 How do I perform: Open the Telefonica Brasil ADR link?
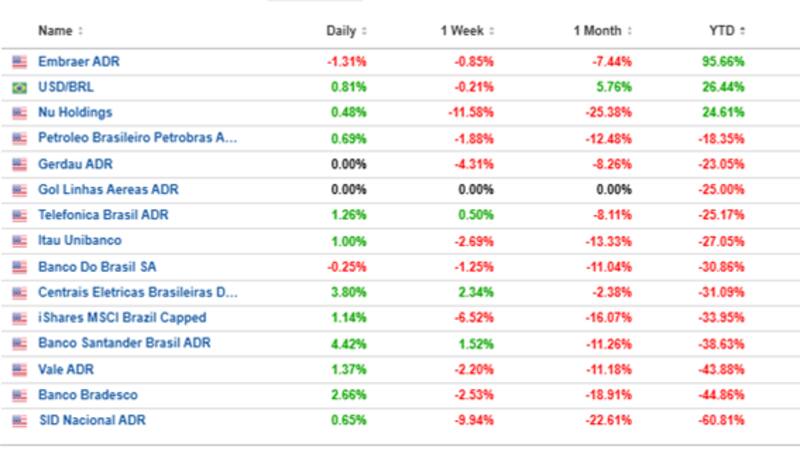(103, 215)
